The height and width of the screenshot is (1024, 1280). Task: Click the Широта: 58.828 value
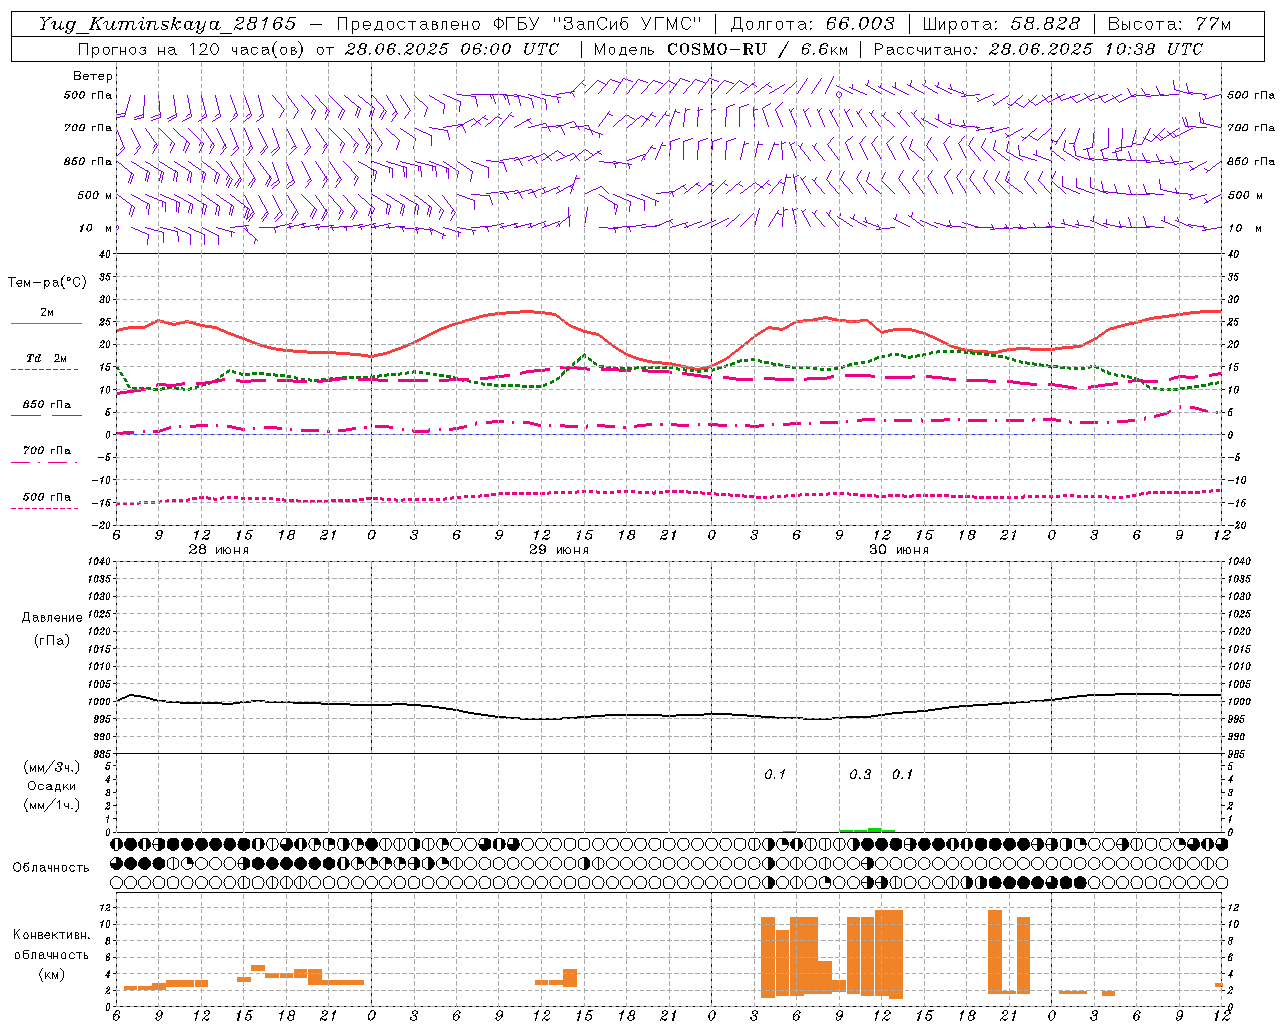tap(1001, 24)
